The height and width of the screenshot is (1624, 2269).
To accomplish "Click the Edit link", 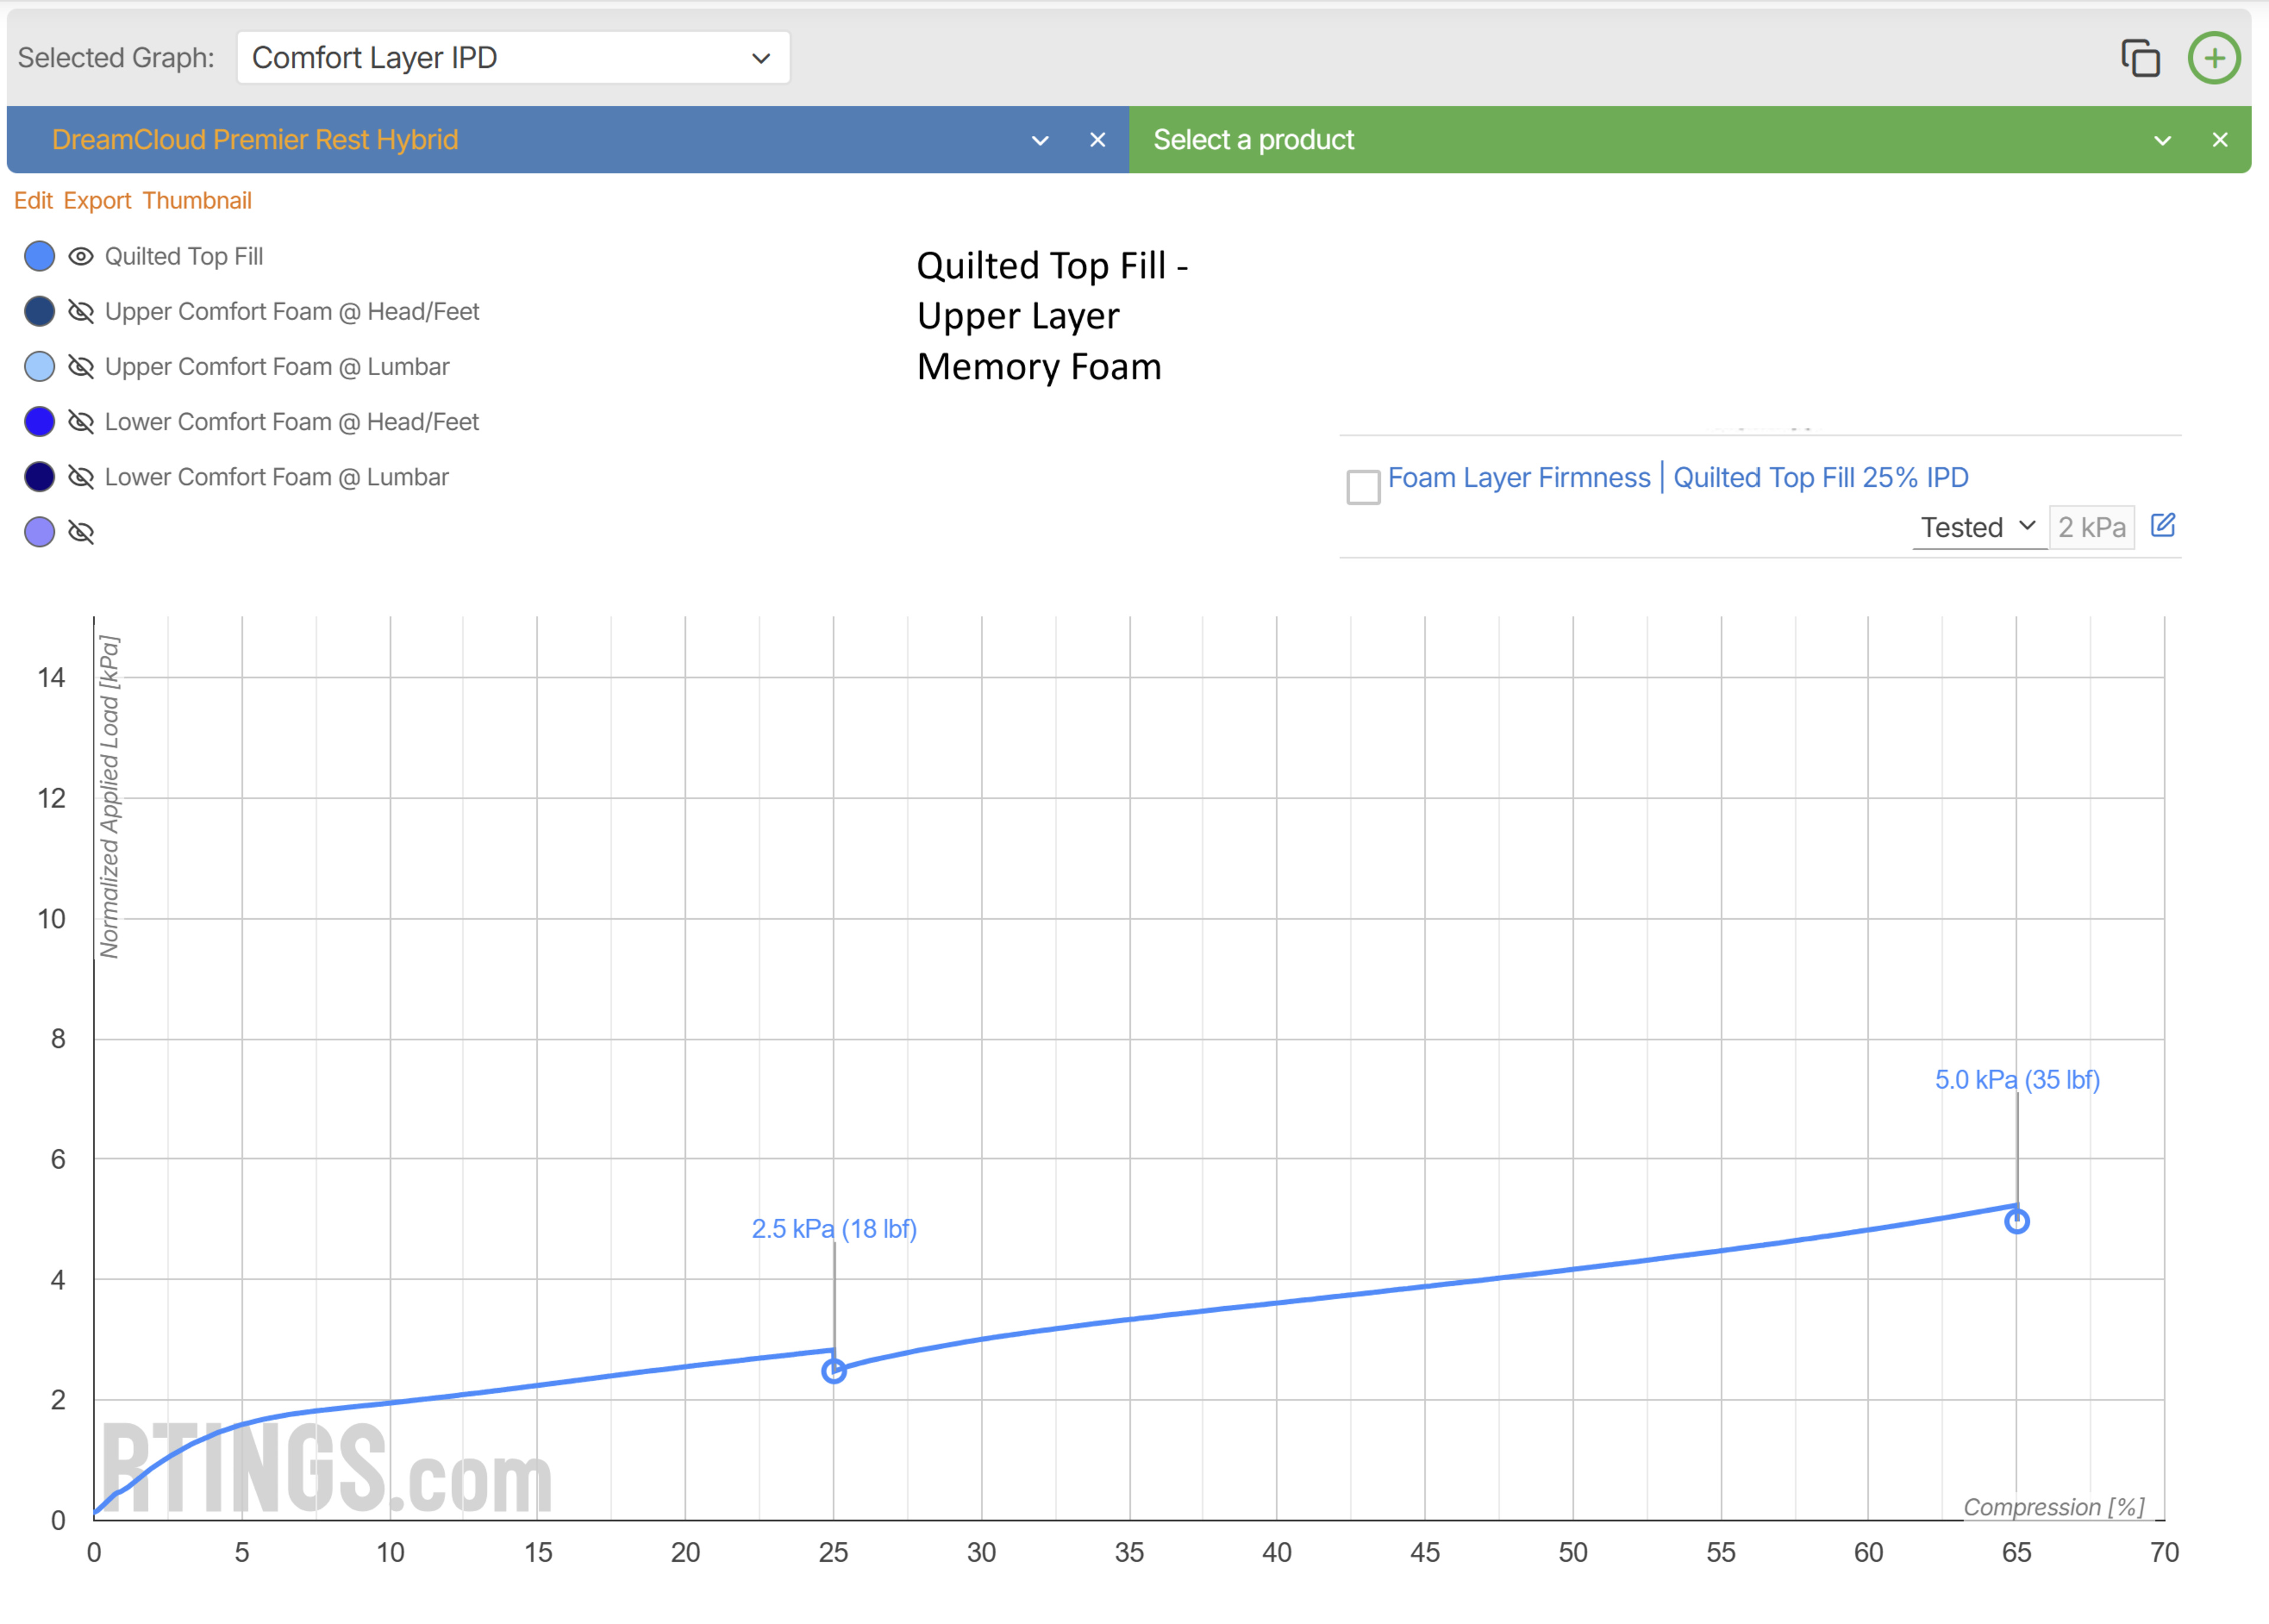I will tap(33, 201).
